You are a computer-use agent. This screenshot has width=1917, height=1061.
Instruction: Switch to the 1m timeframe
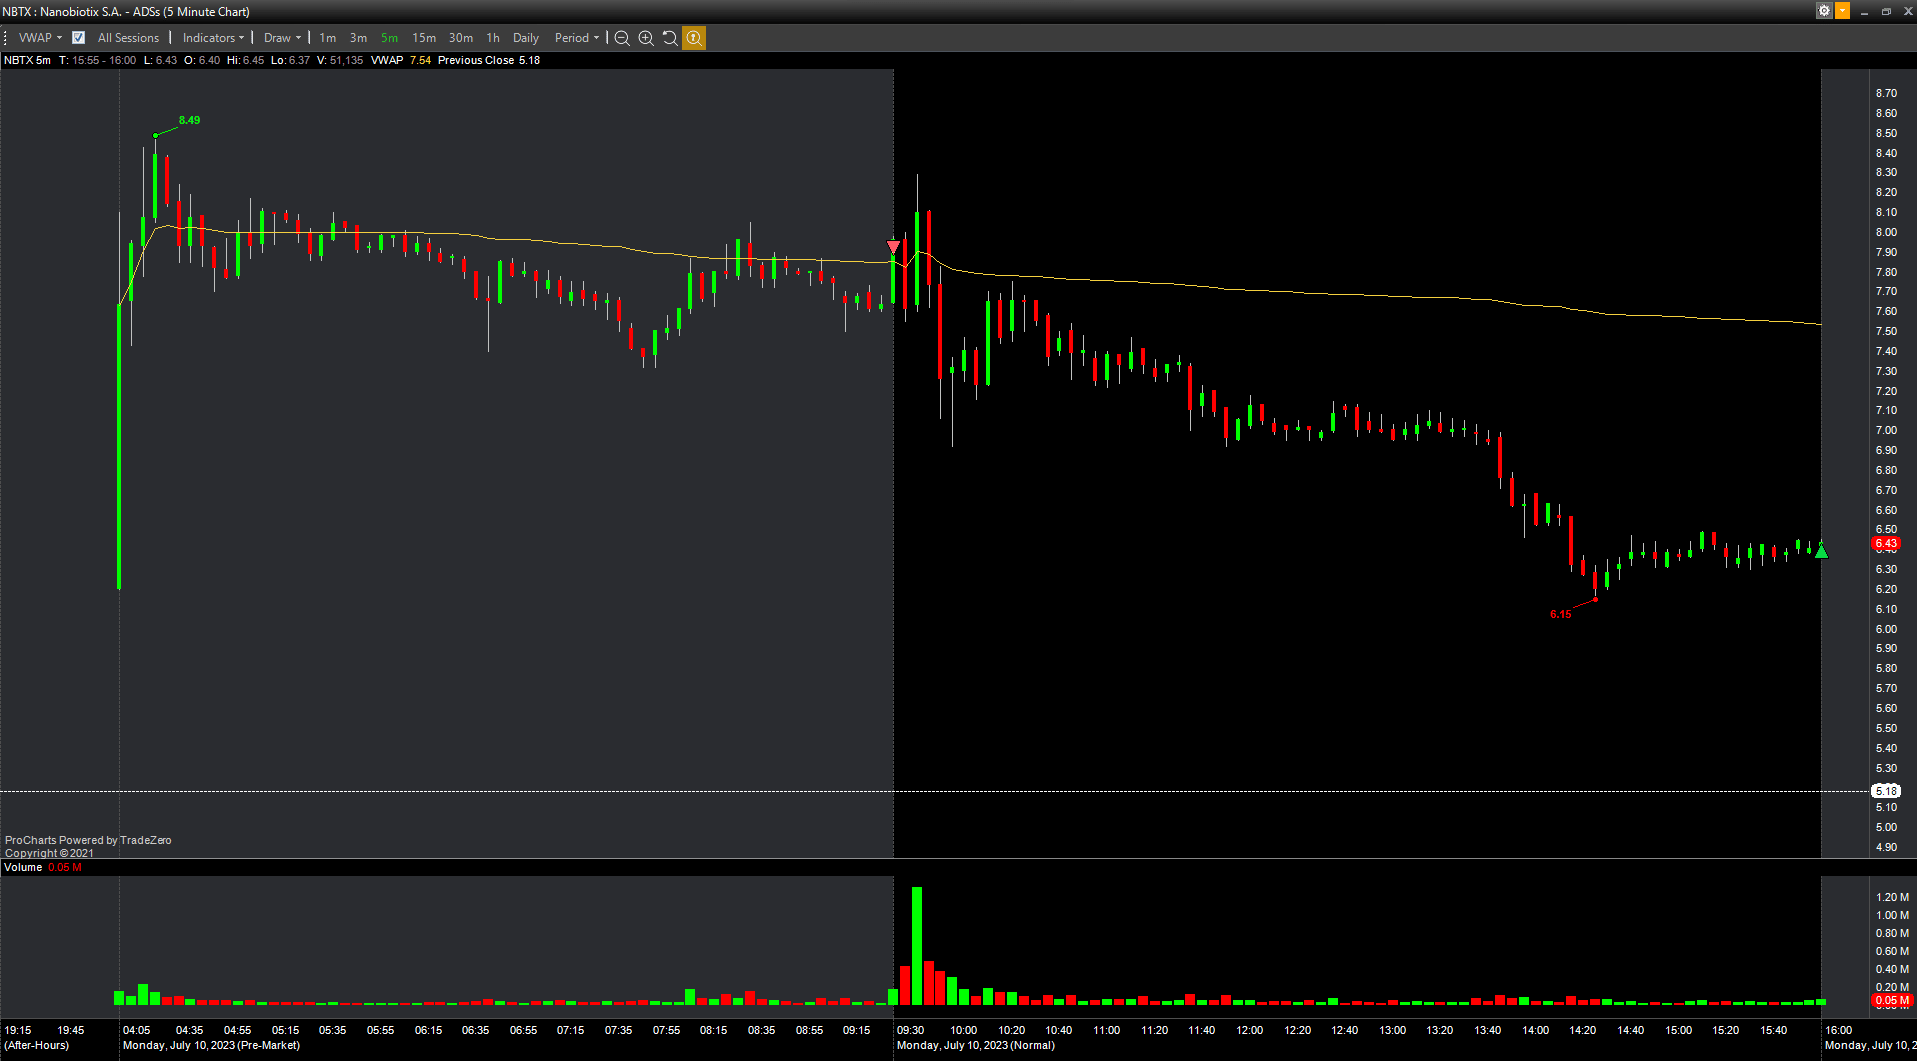click(x=328, y=38)
